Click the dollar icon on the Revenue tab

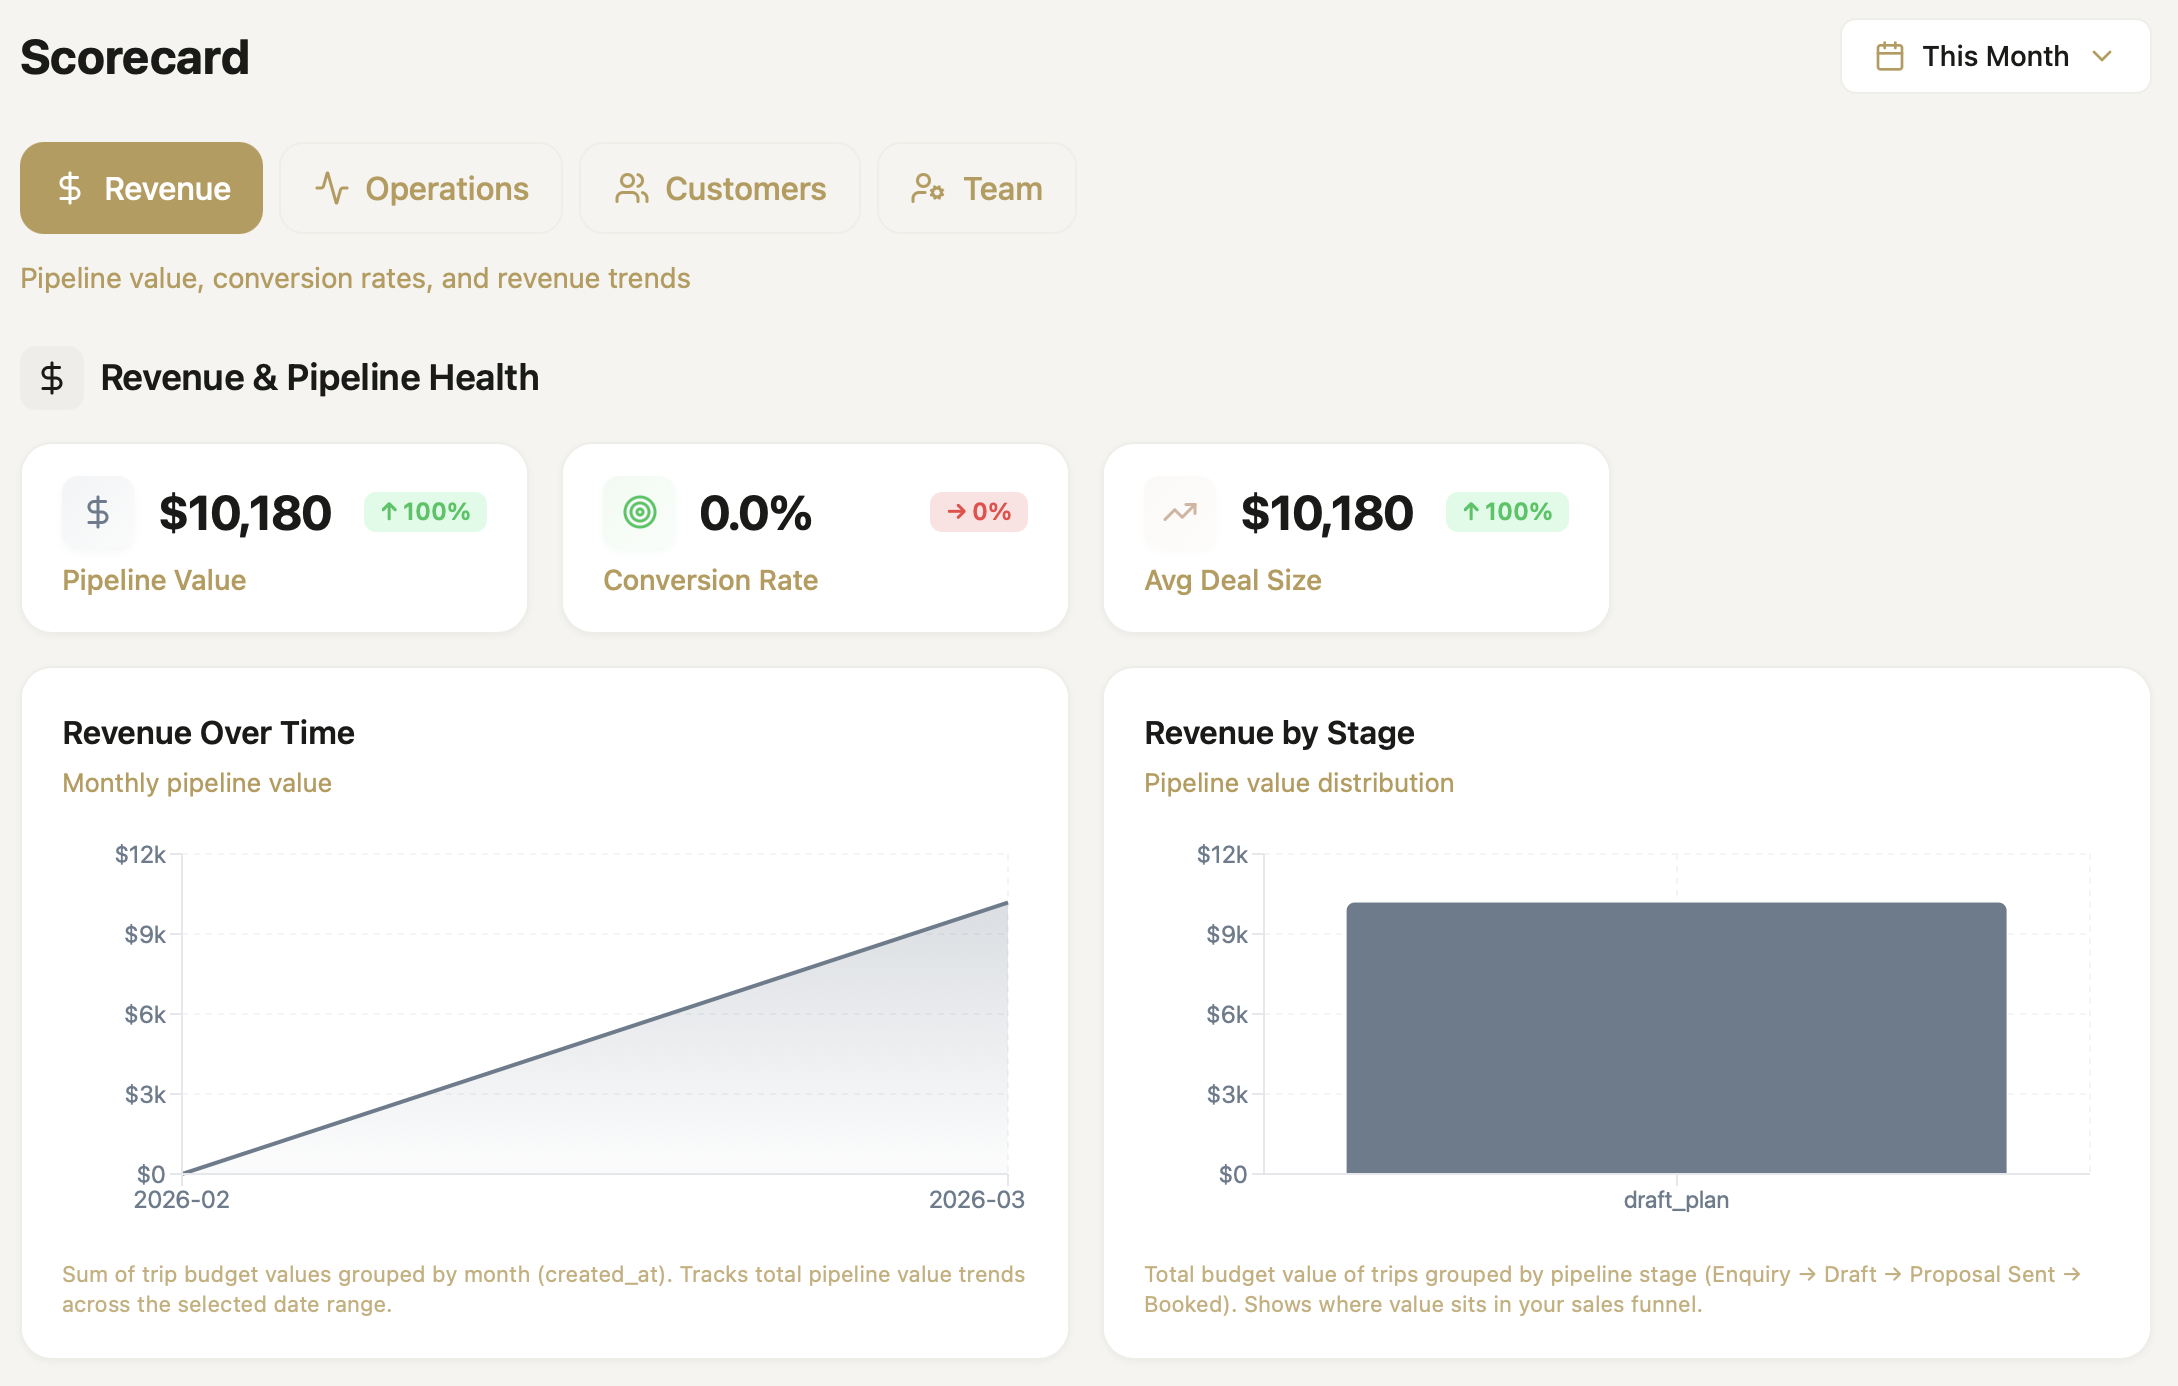(x=69, y=188)
